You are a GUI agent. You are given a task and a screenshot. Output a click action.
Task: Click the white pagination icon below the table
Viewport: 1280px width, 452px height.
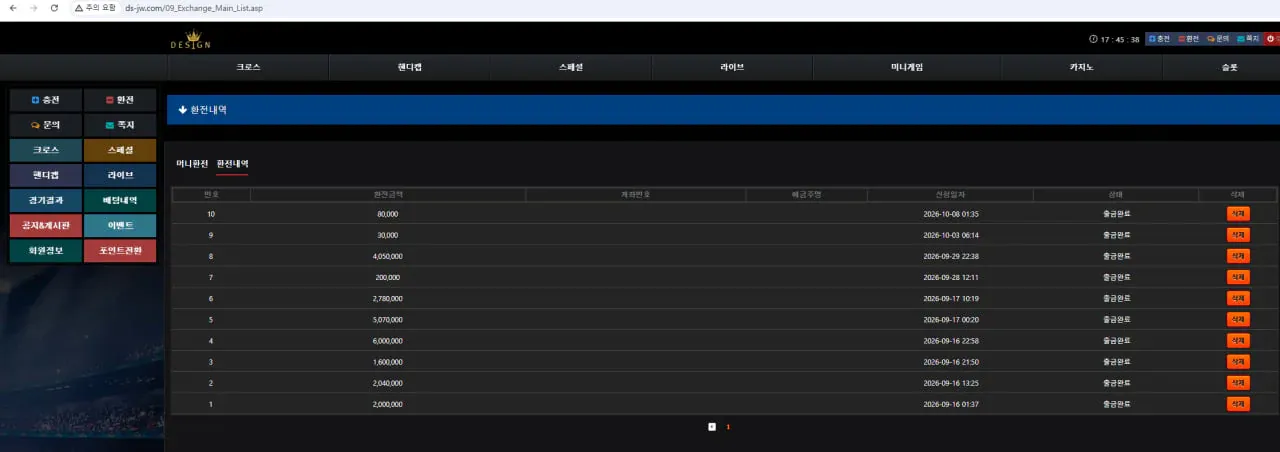pyautogui.click(x=712, y=426)
